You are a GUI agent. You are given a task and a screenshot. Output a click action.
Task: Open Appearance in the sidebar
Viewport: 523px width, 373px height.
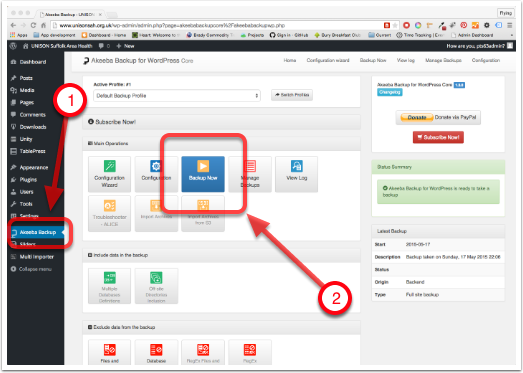pos(35,167)
